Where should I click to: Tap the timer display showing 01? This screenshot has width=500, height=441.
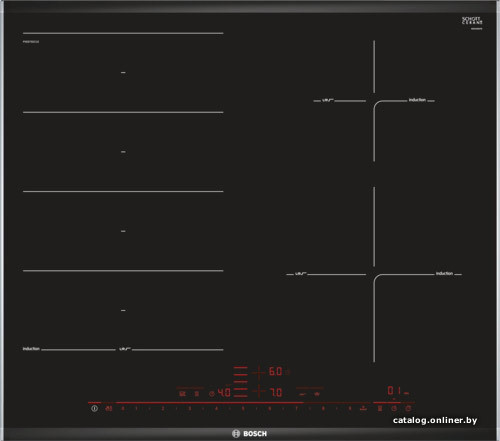click(x=394, y=390)
